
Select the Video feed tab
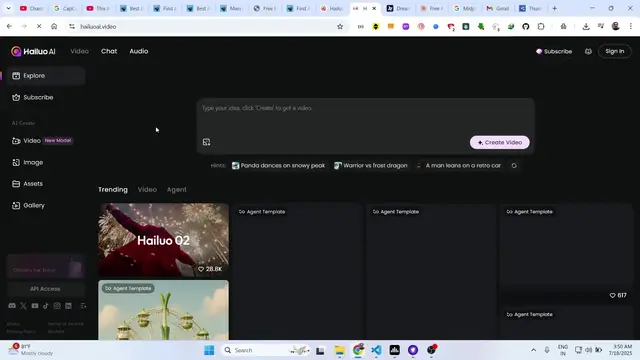pos(147,190)
